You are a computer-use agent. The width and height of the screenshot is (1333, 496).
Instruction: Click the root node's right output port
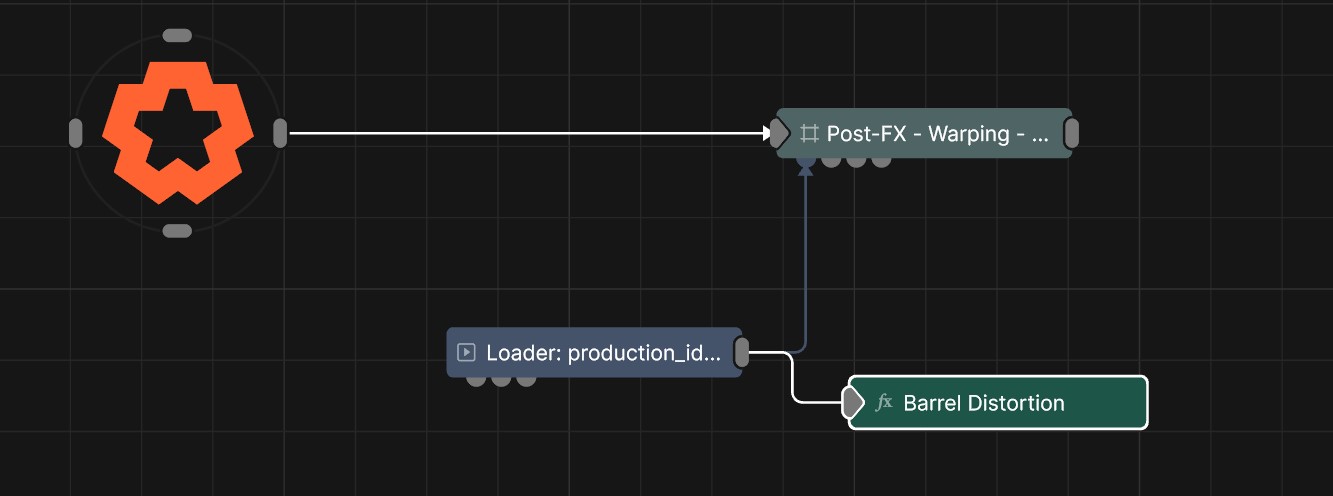[x=280, y=133]
